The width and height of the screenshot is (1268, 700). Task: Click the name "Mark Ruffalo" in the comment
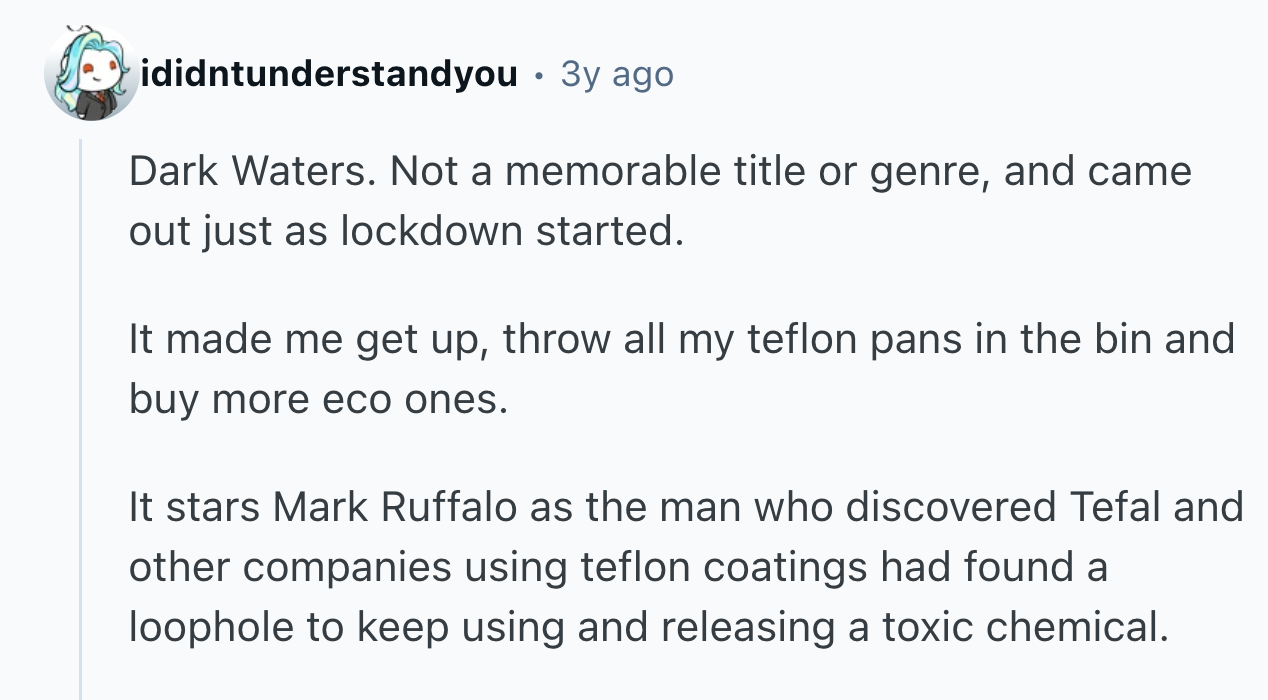395,508
